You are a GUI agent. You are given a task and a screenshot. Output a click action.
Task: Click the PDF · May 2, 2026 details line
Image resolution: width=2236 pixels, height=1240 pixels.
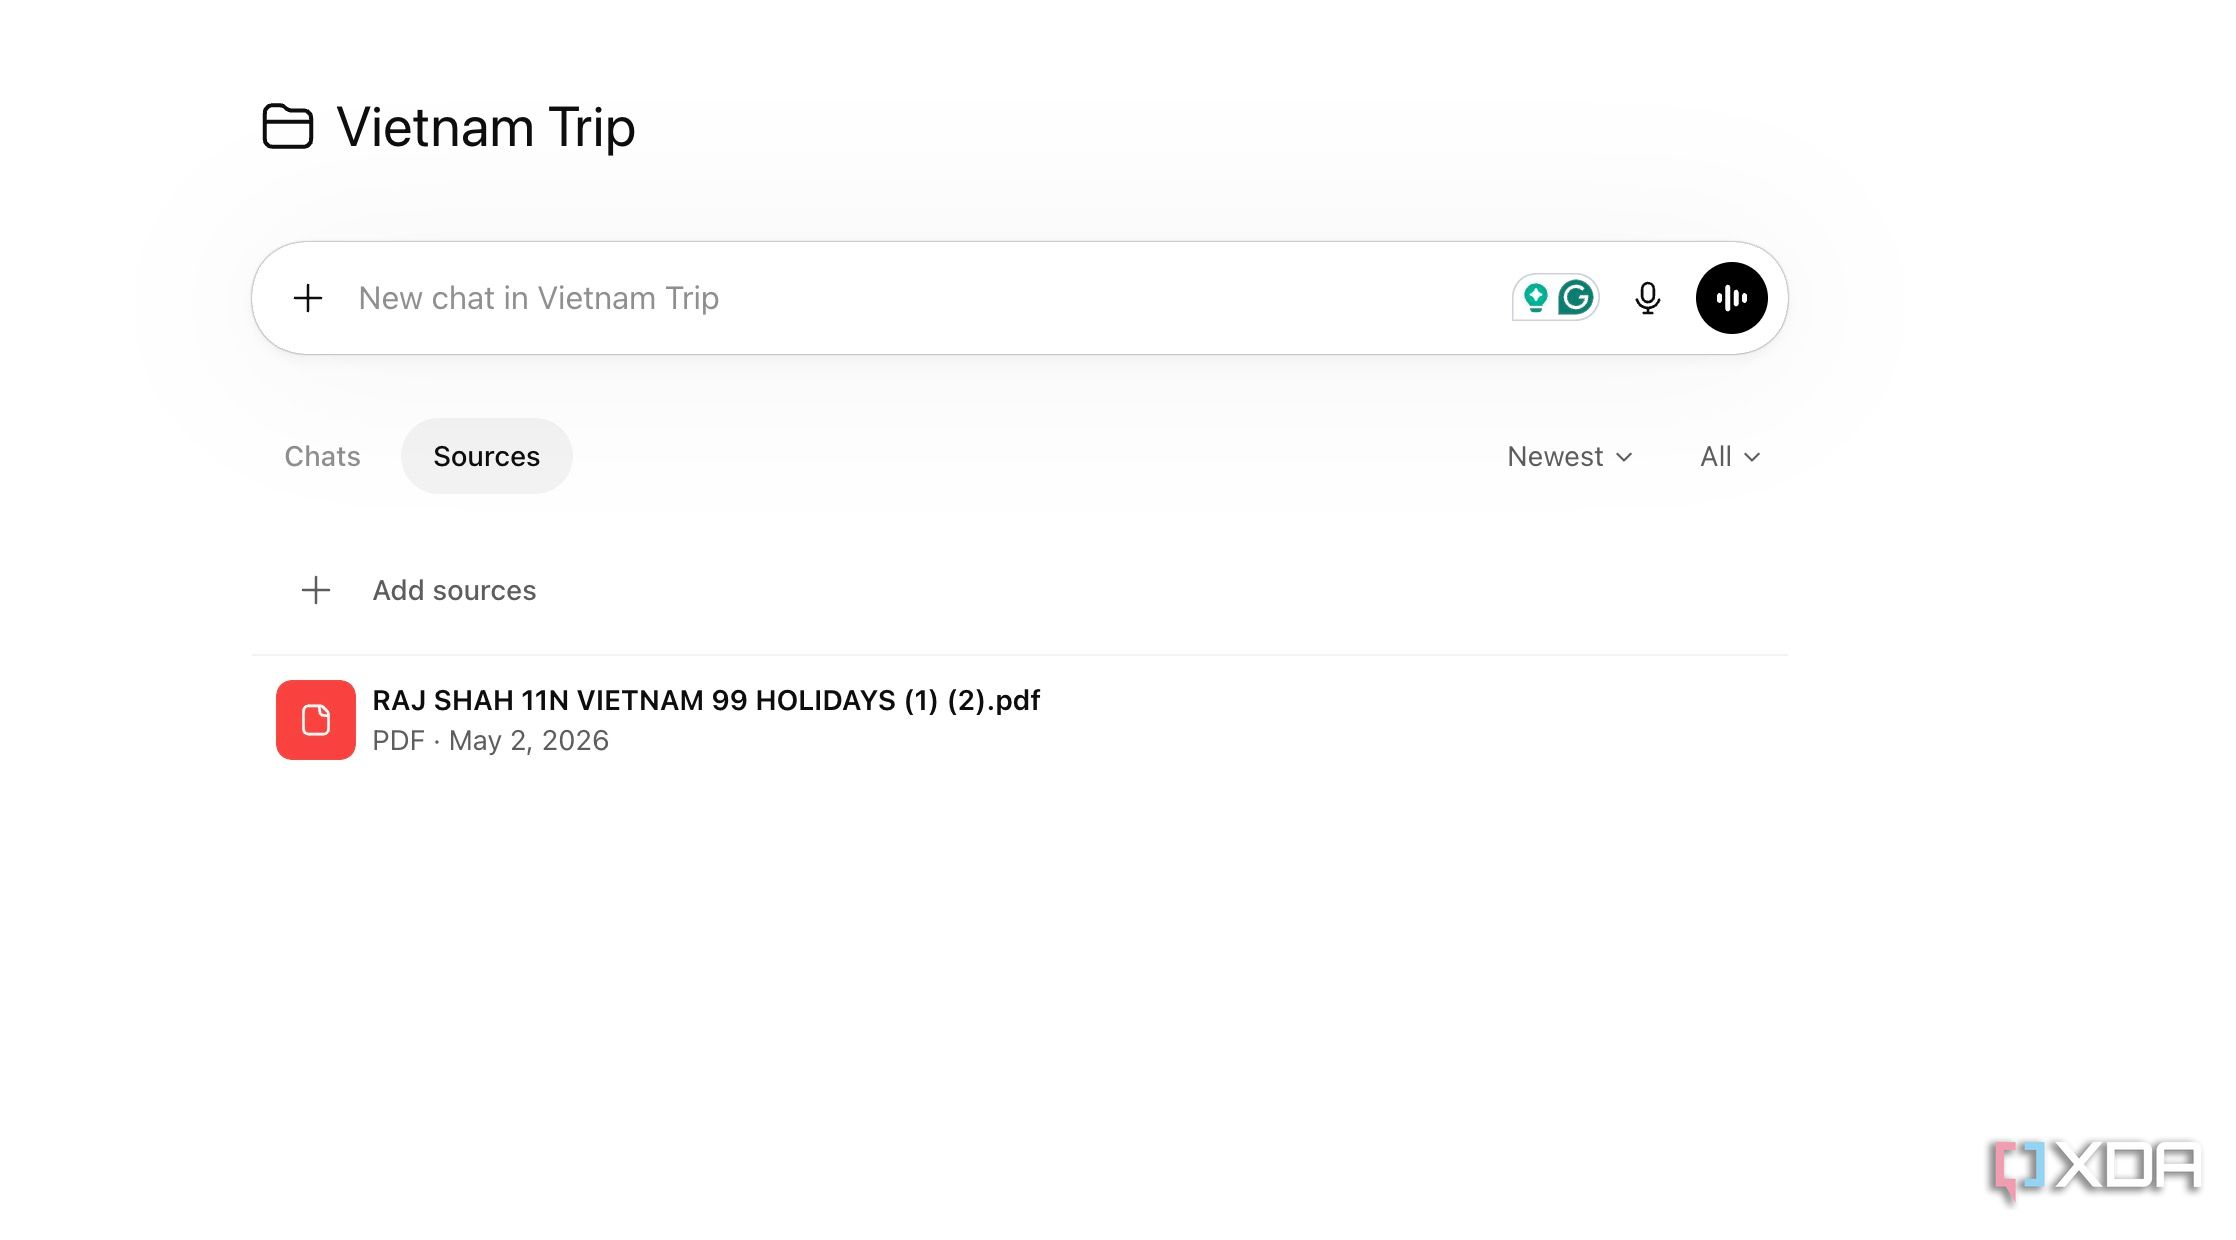point(491,740)
